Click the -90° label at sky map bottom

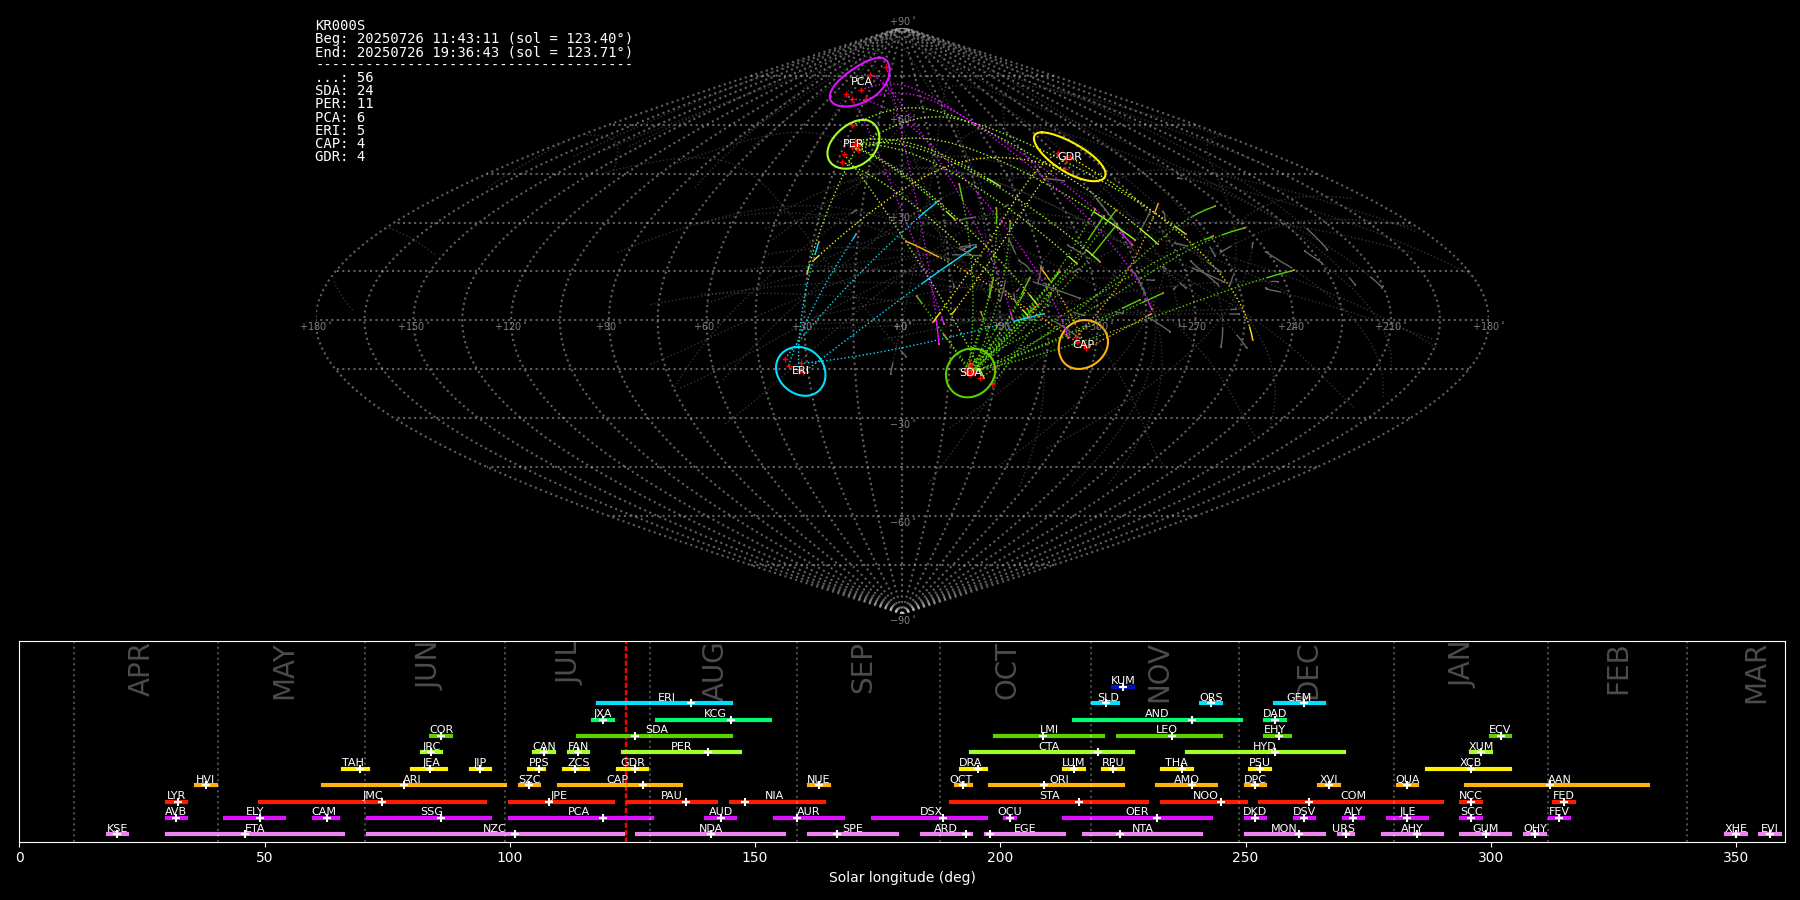tap(902, 620)
